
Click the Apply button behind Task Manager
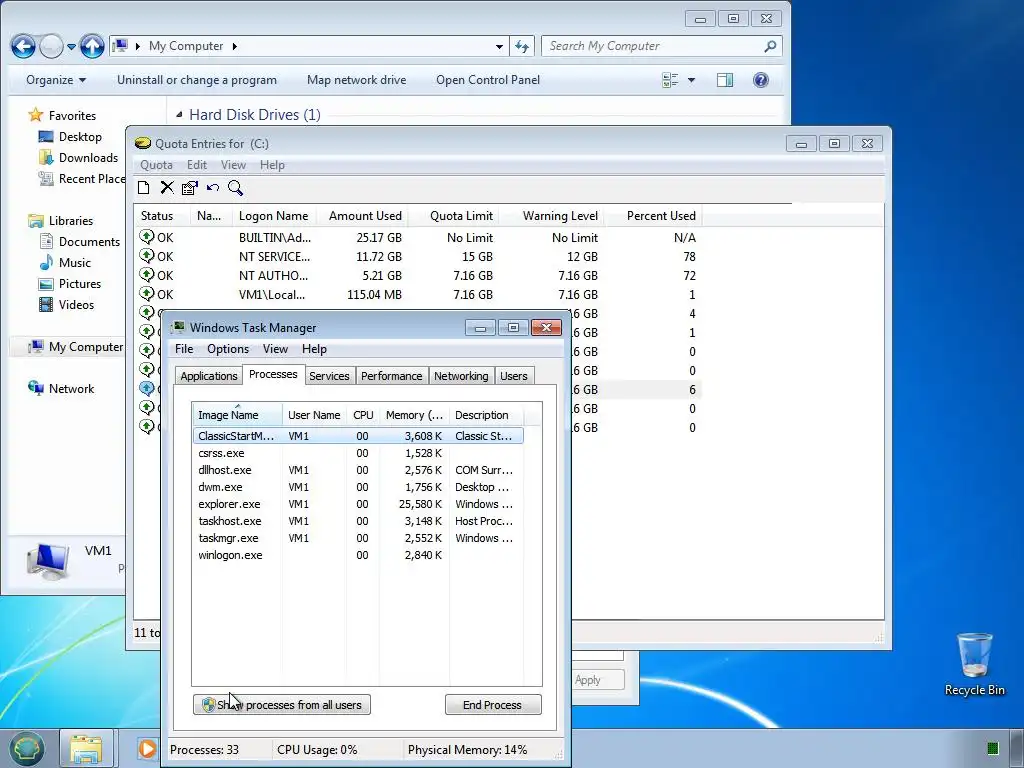(x=598, y=680)
